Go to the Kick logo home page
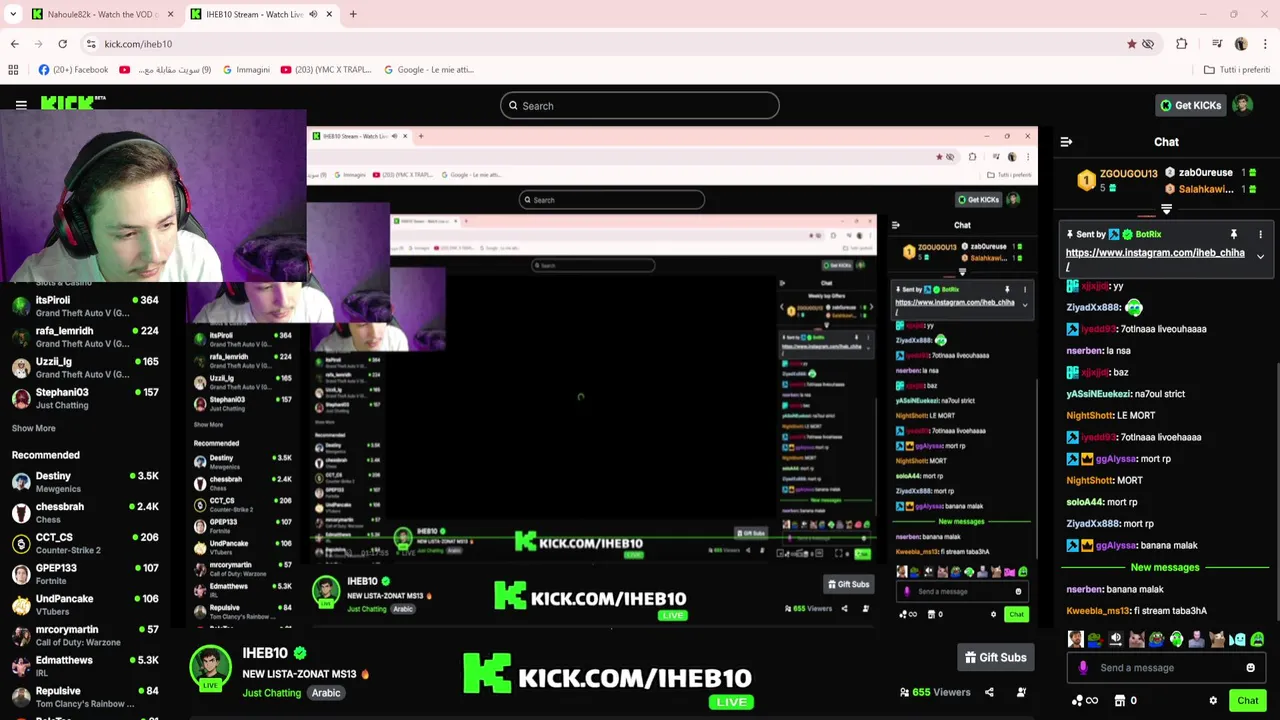The image size is (1280, 720). tap(73, 103)
